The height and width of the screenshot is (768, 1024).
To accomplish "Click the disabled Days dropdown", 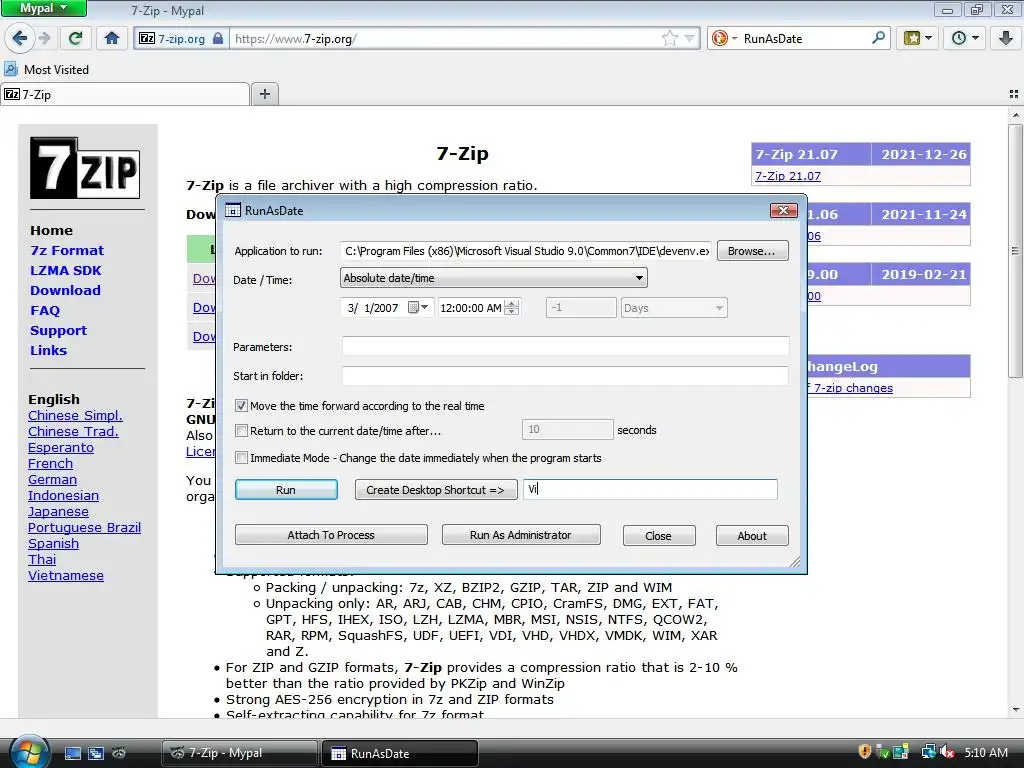I will click(x=674, y=308).
